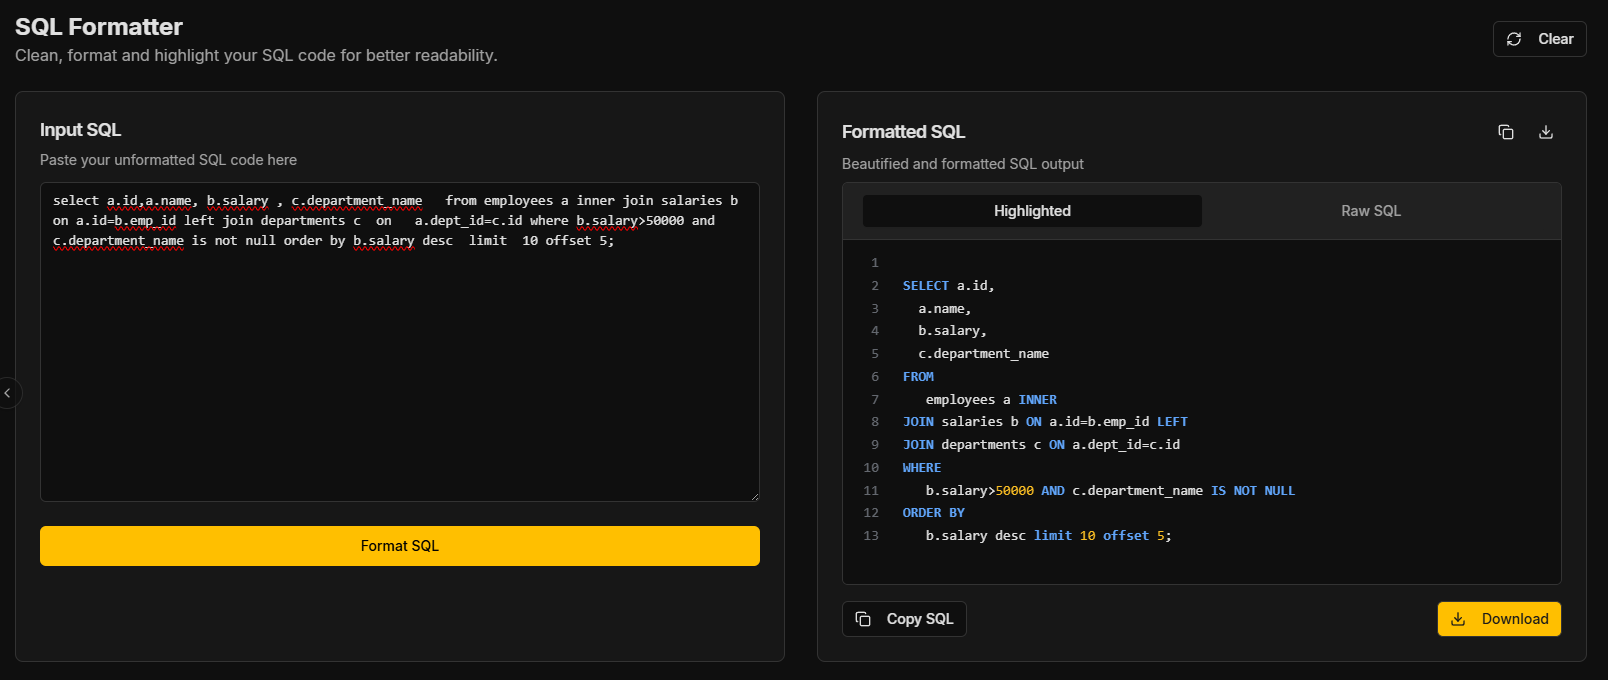
Task: Click the 'Input SQL' panel heading
Action: [x=80, y=130]
